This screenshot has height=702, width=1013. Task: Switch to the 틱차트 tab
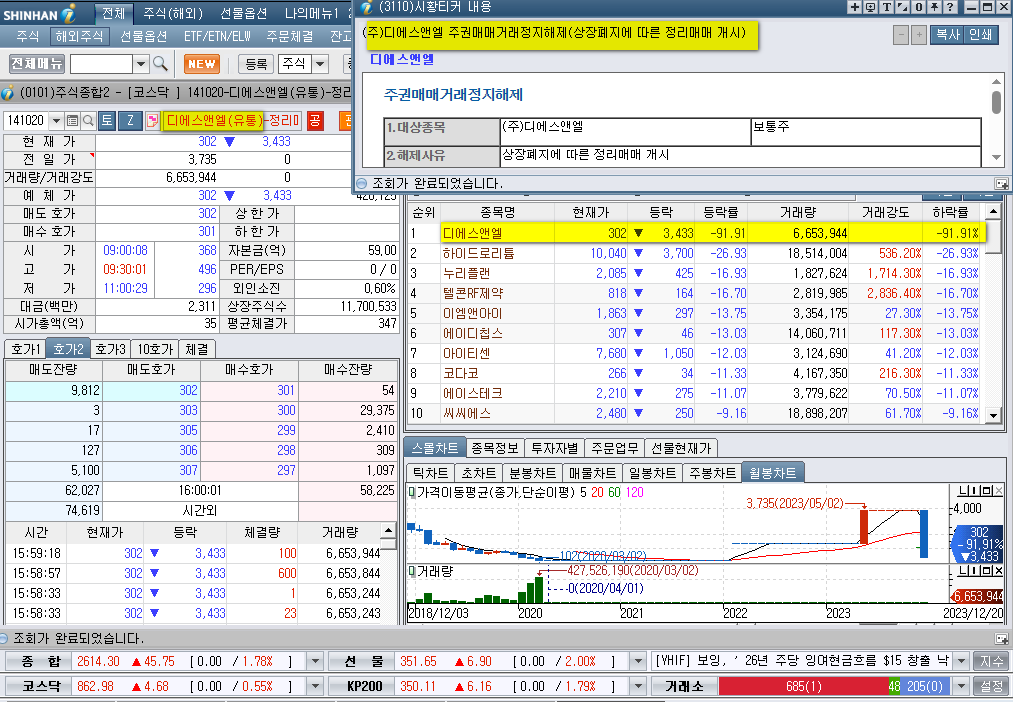click(x=430, y=473)
